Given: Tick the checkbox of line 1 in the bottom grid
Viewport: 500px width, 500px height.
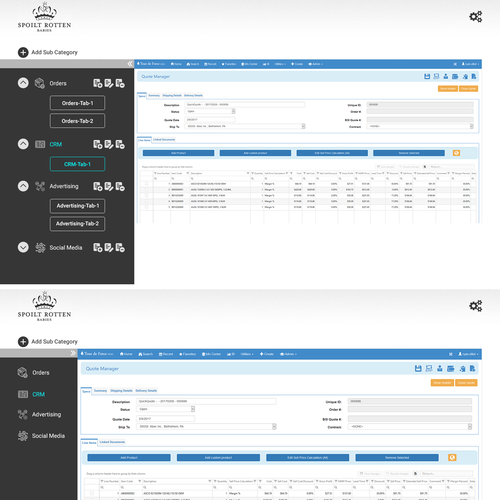Looking at the screenshot, I should pos(92,493).
